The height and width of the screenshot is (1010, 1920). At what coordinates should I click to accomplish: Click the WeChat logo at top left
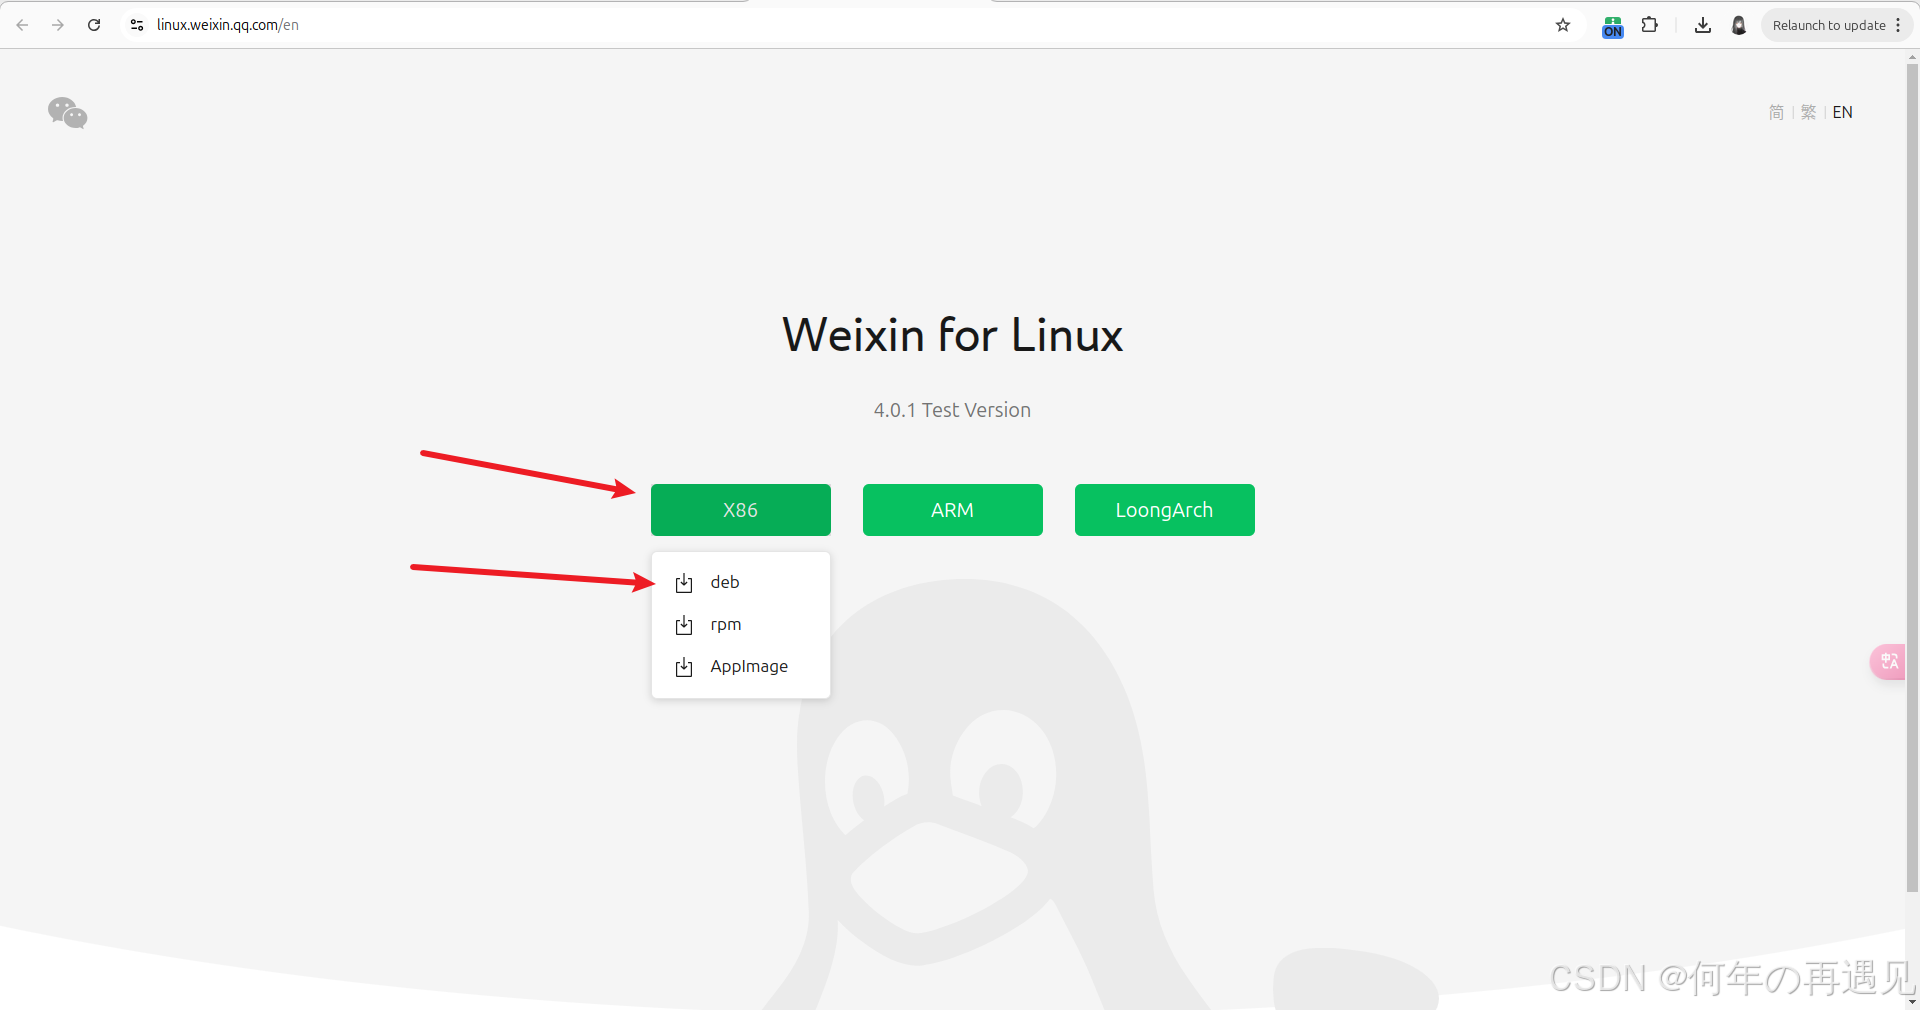68,113
